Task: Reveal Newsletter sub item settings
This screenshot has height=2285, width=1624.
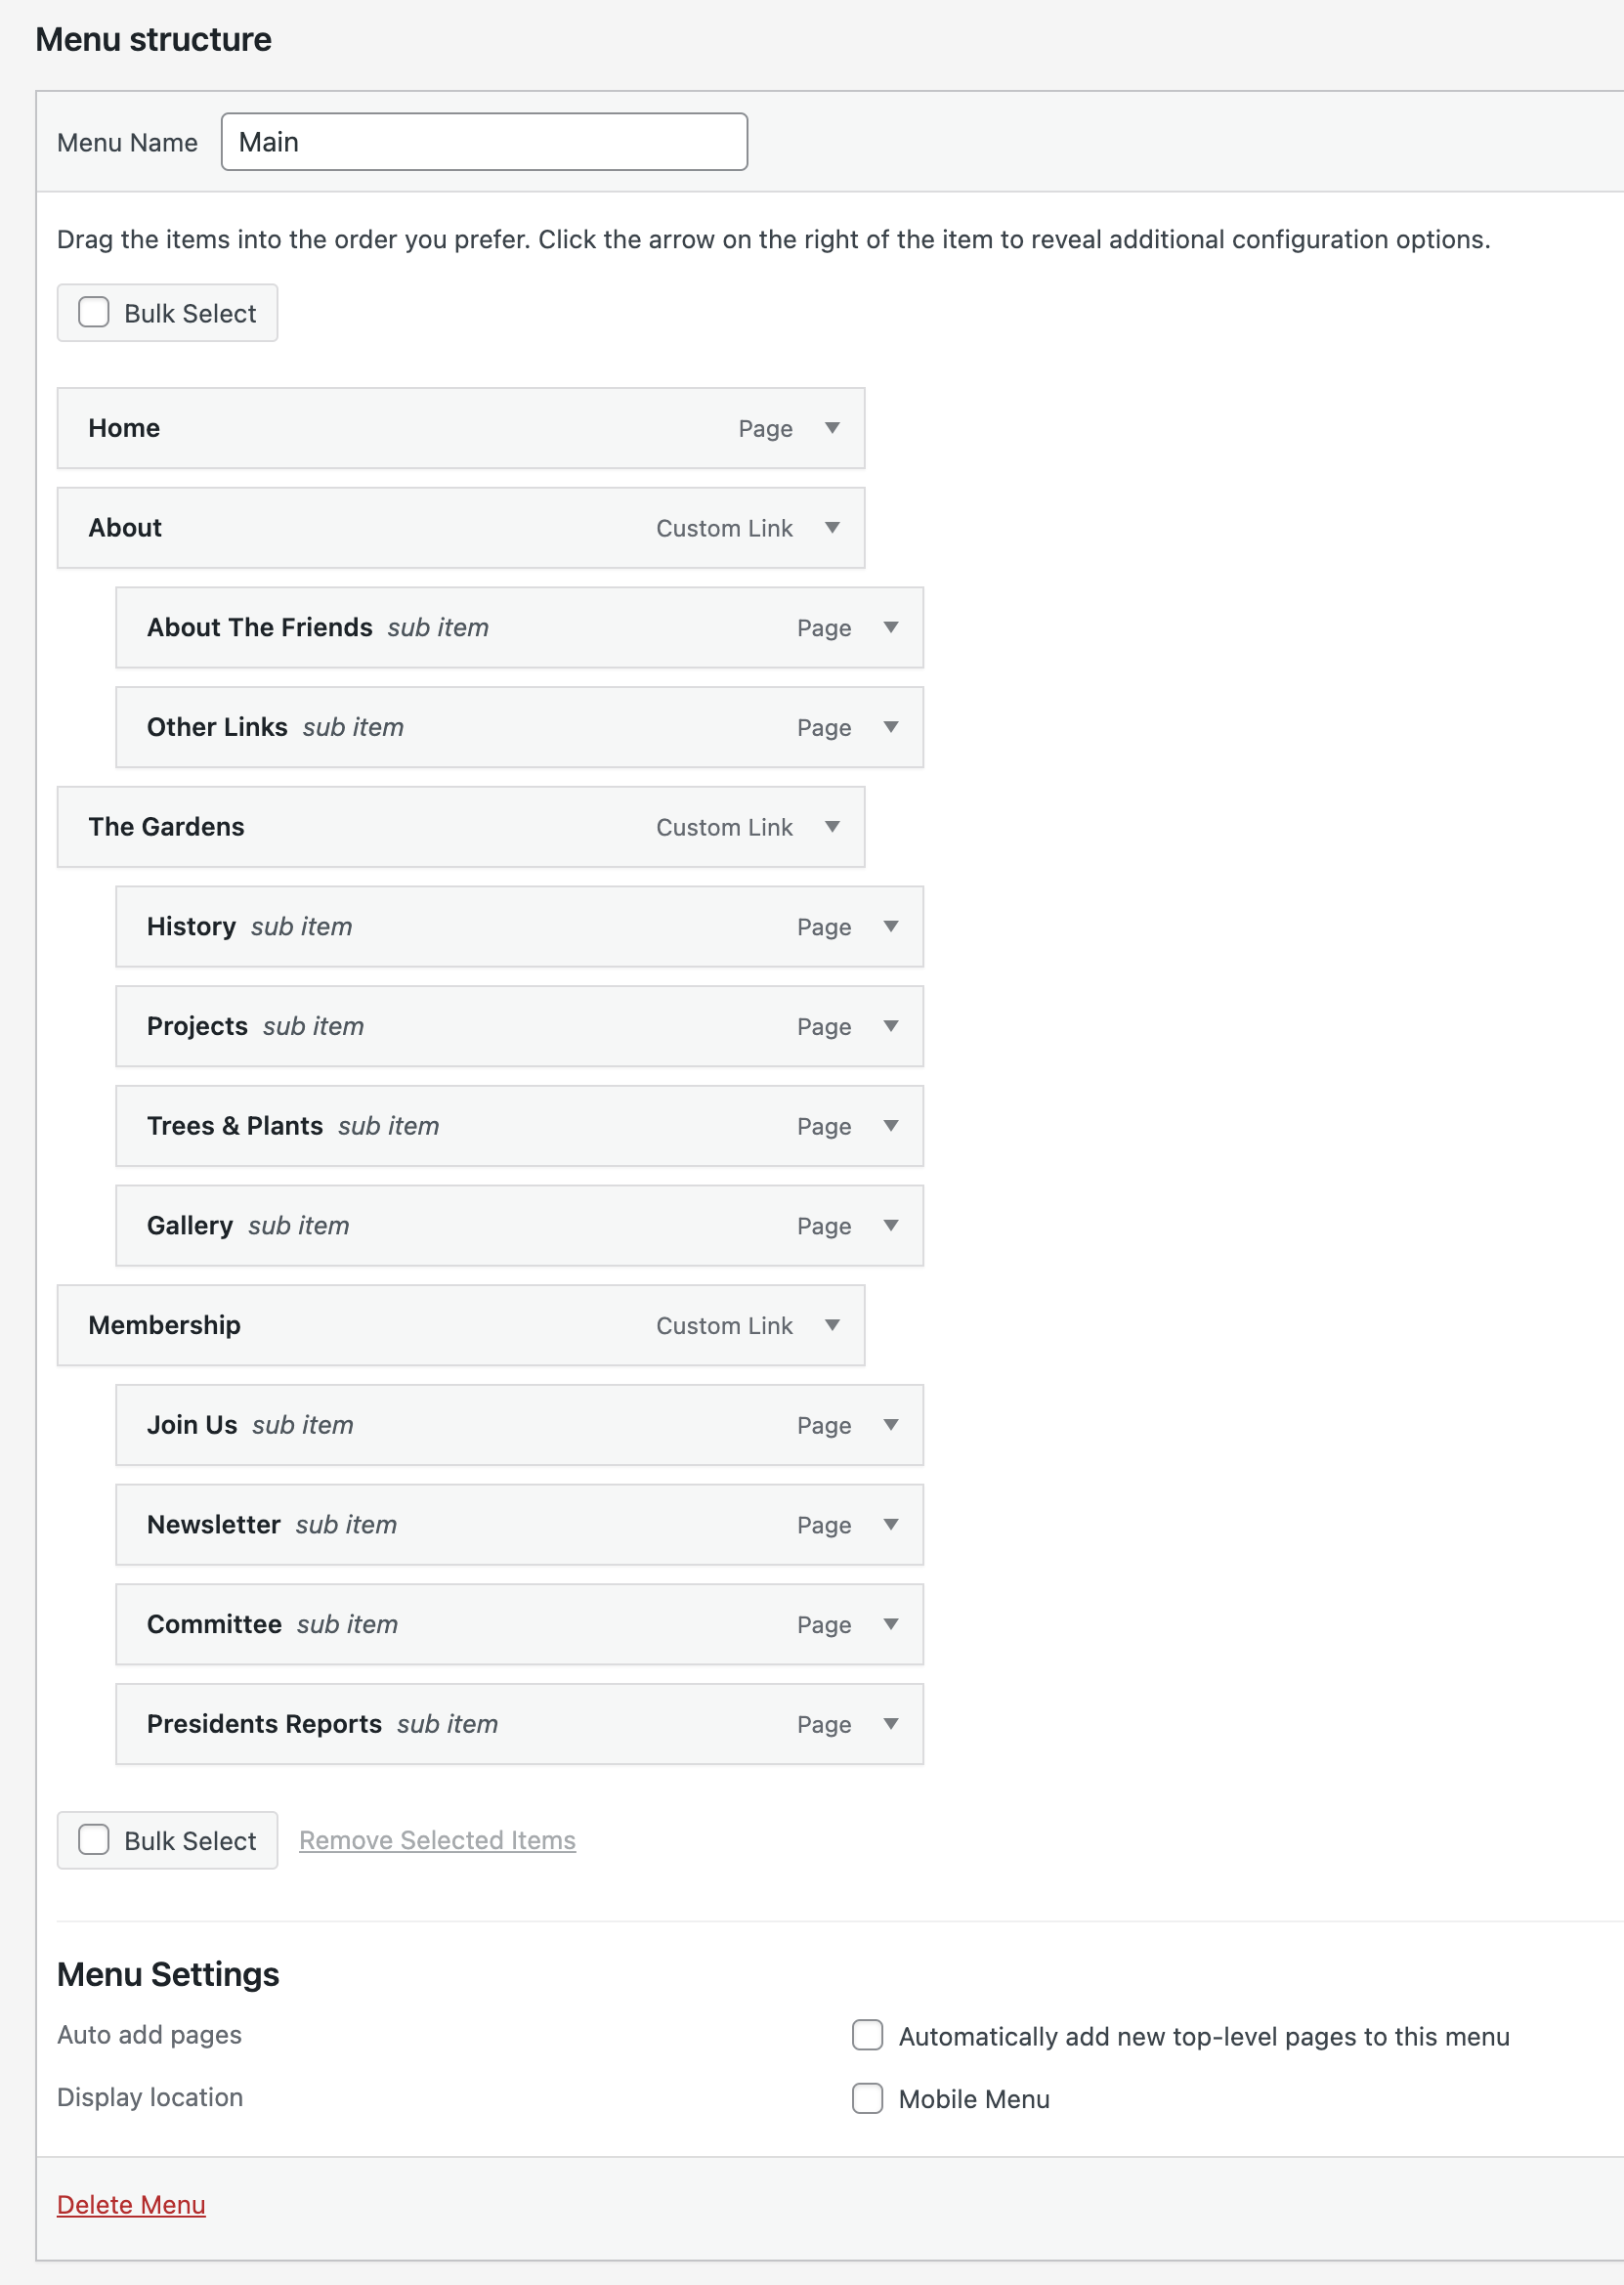Action: [x=892, y=1524]
